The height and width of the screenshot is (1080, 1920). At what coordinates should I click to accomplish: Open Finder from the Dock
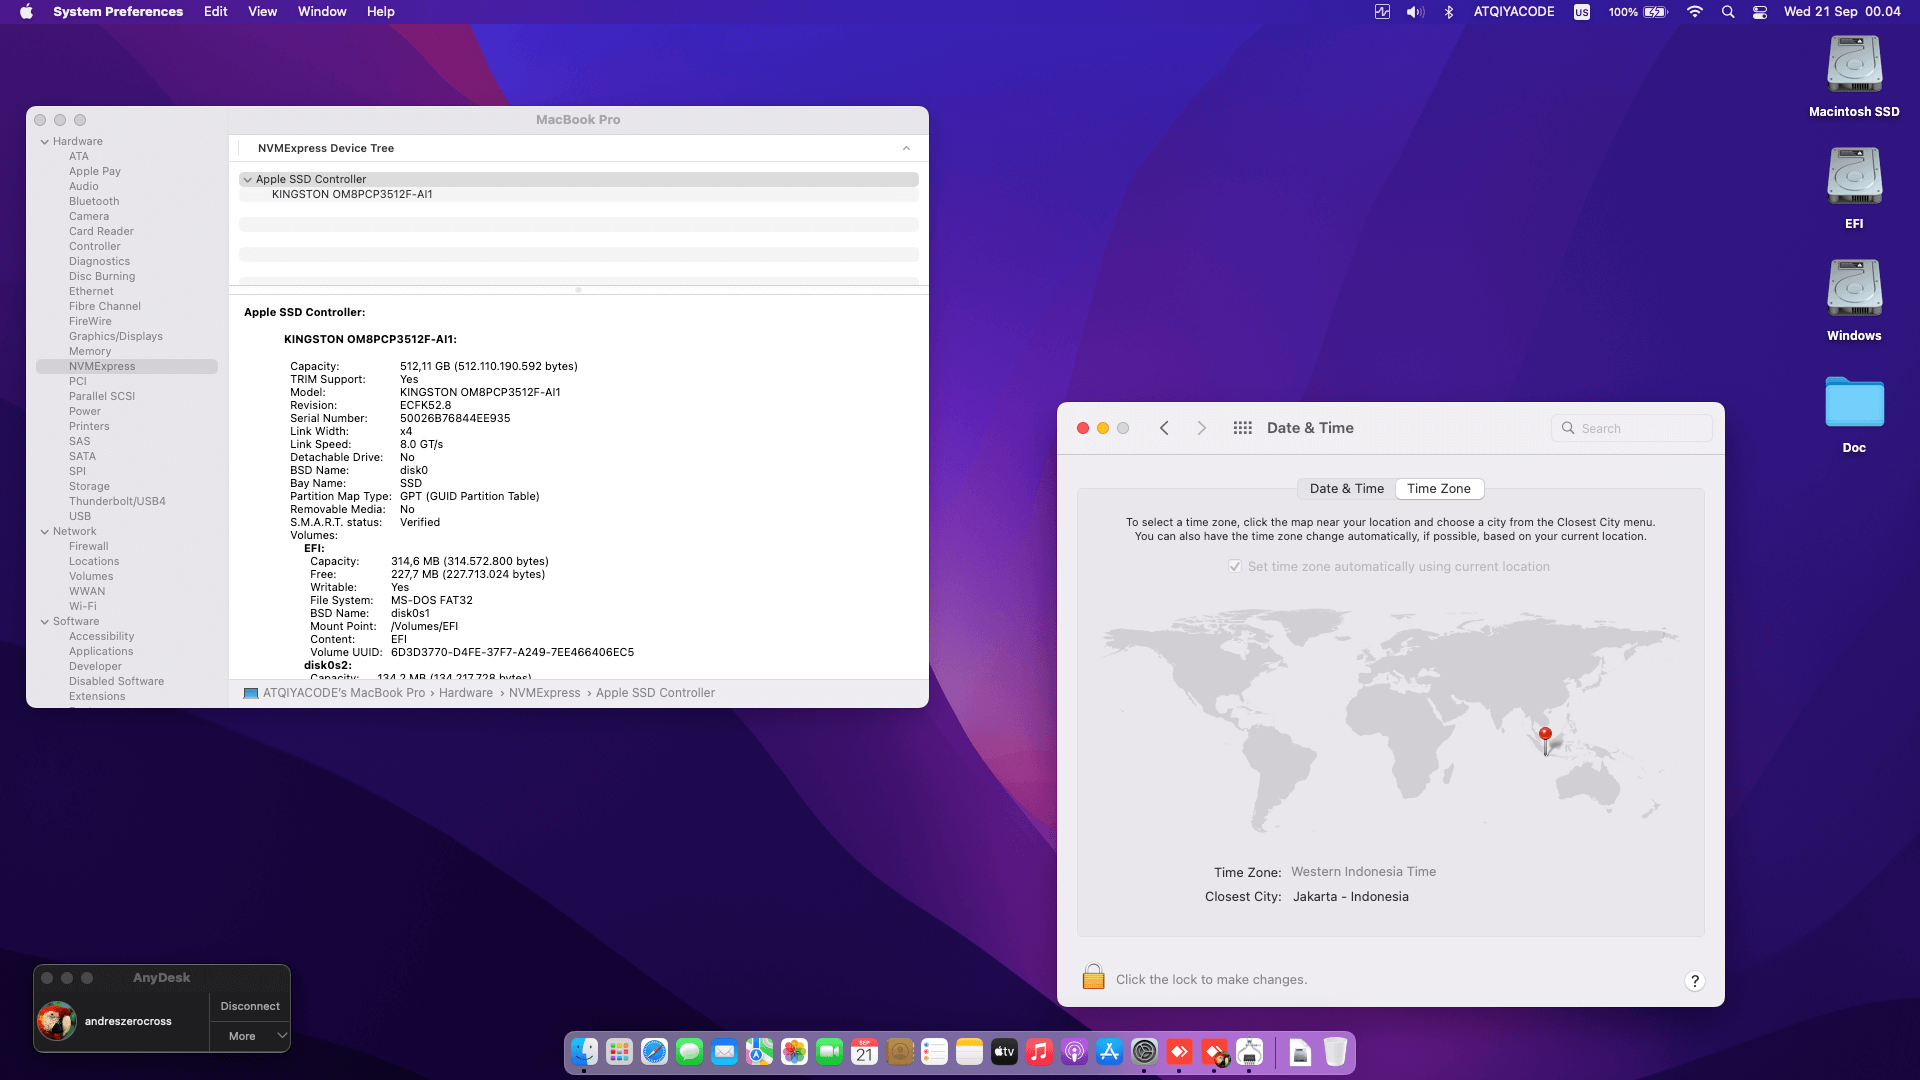(x=584, y=1052)
